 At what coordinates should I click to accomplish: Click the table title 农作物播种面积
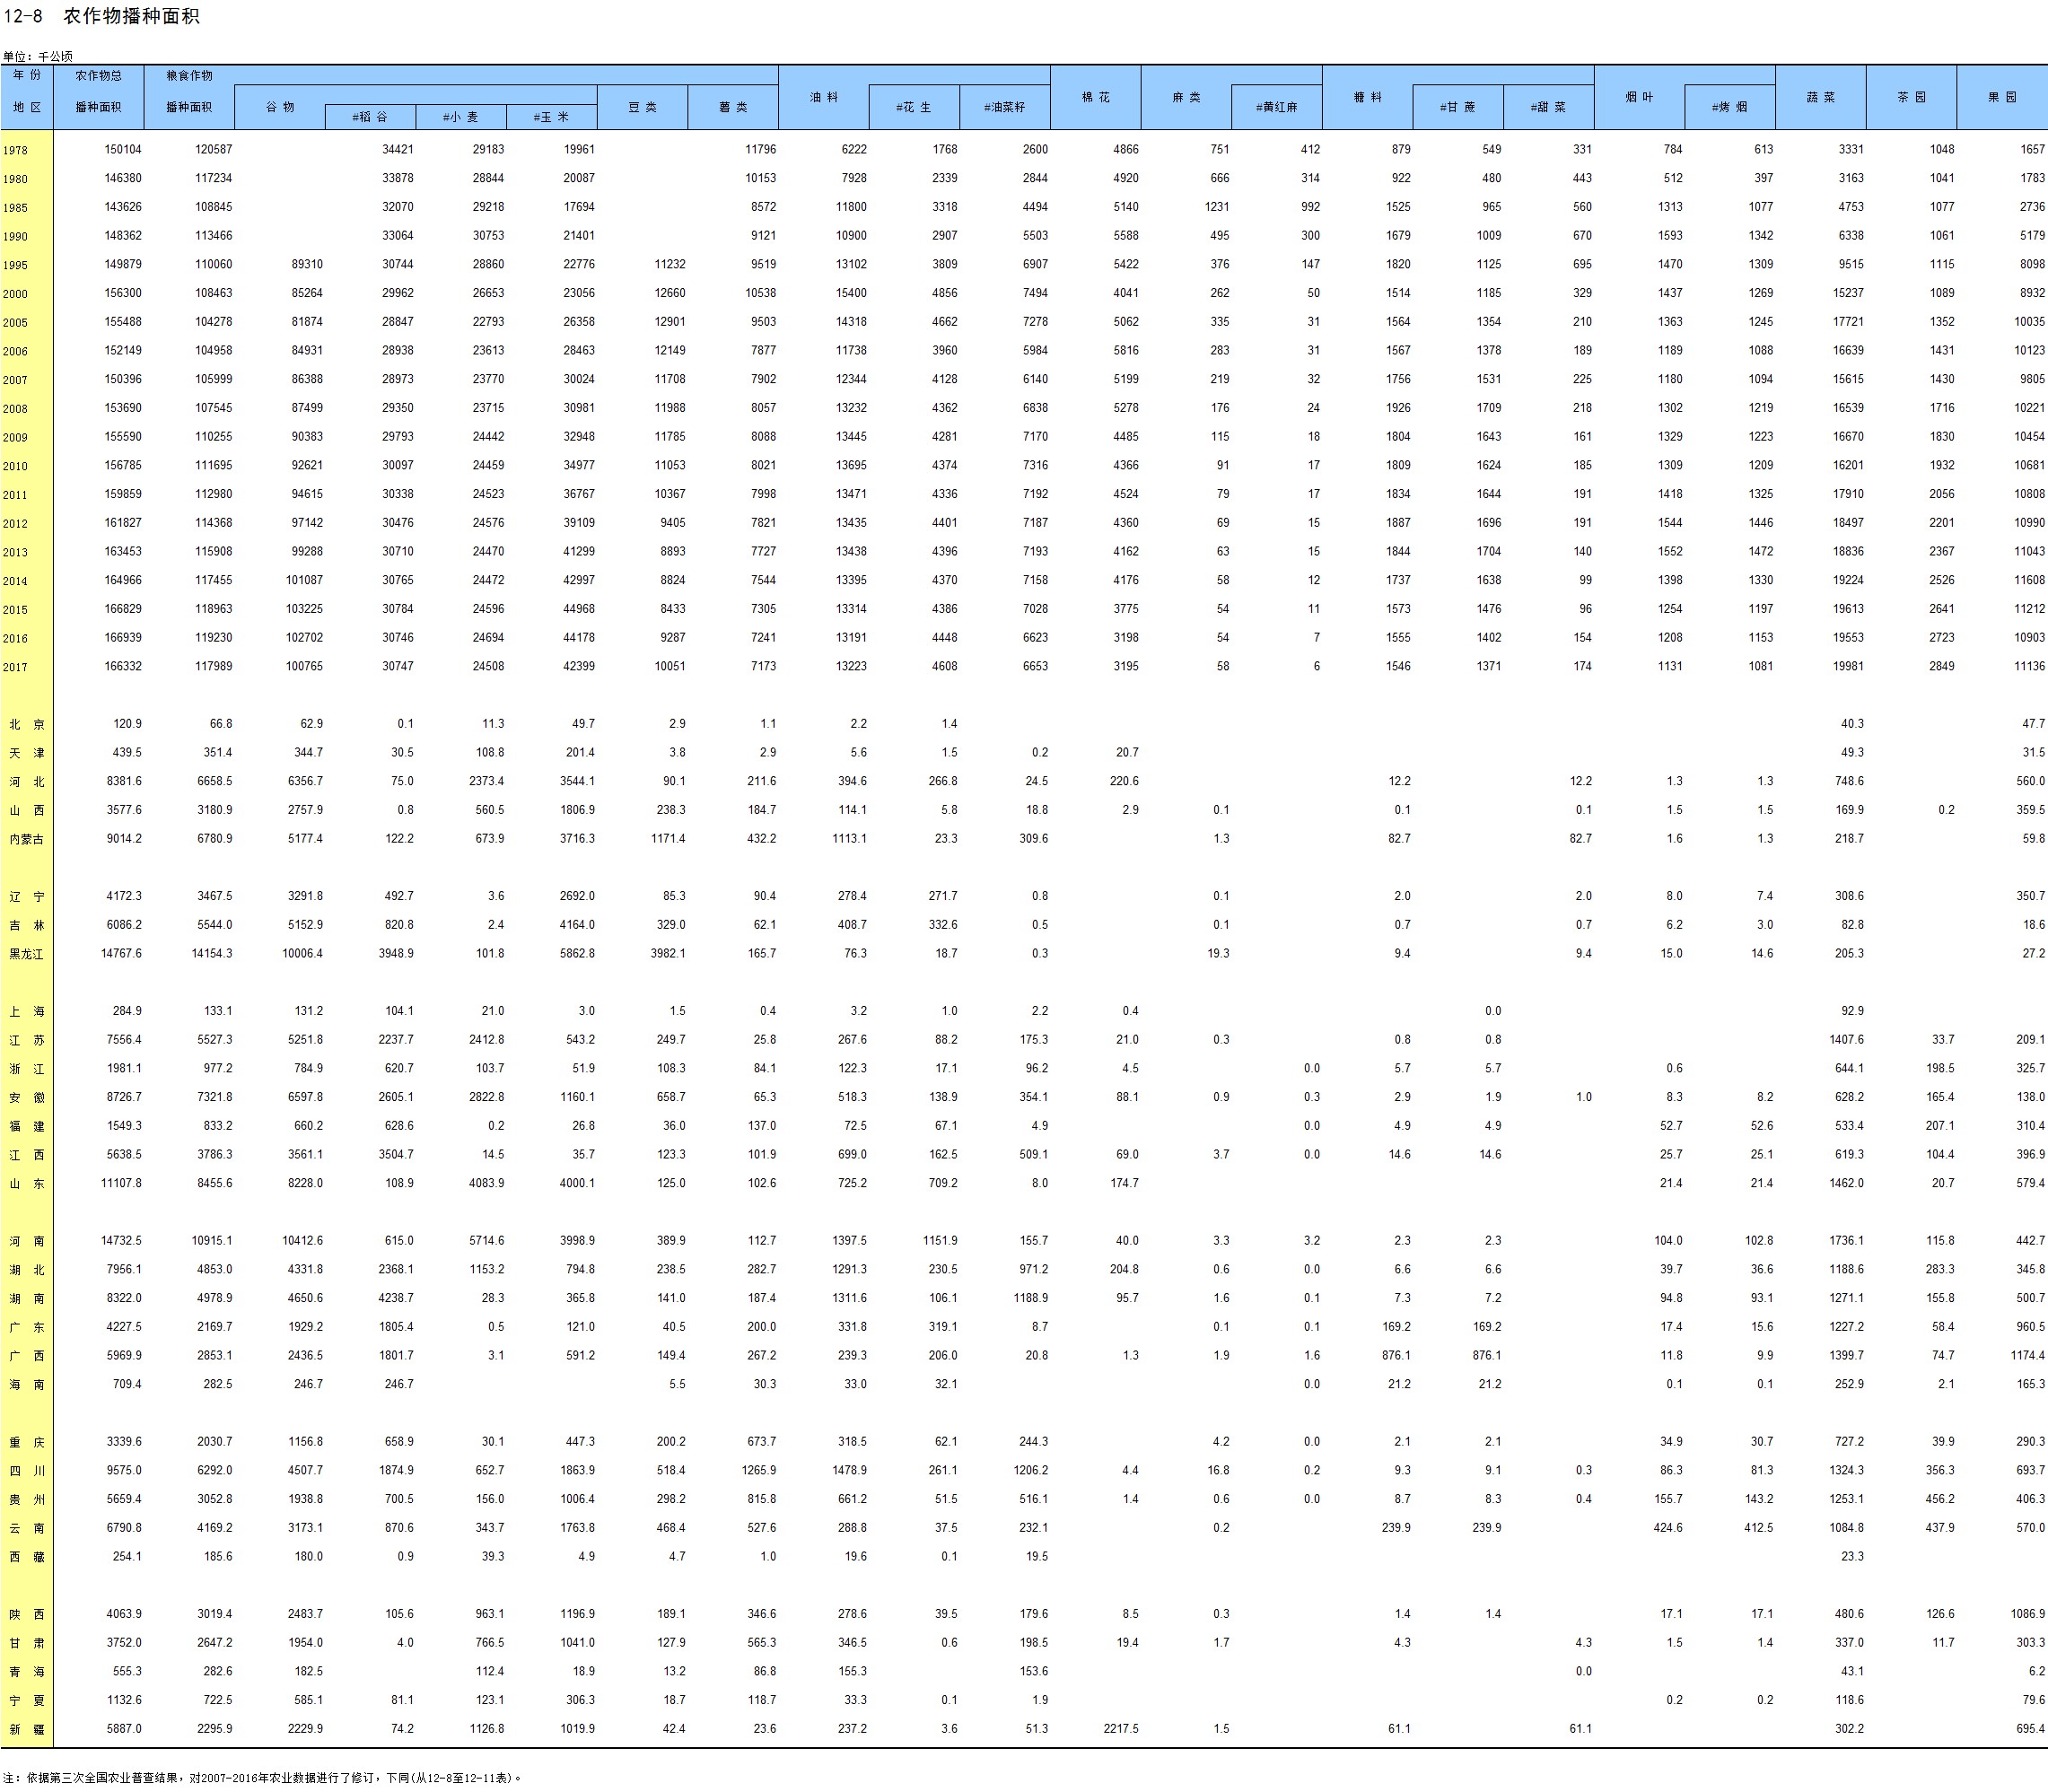(x=130, y=16)
